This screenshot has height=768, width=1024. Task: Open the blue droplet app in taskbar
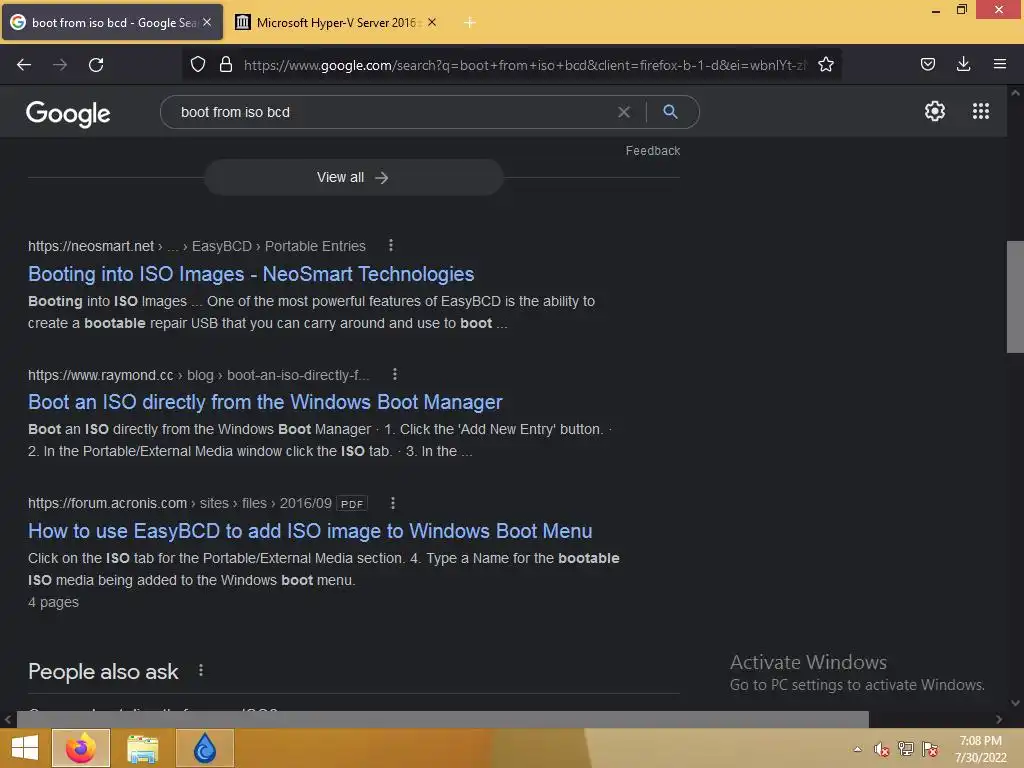(204, 748)
